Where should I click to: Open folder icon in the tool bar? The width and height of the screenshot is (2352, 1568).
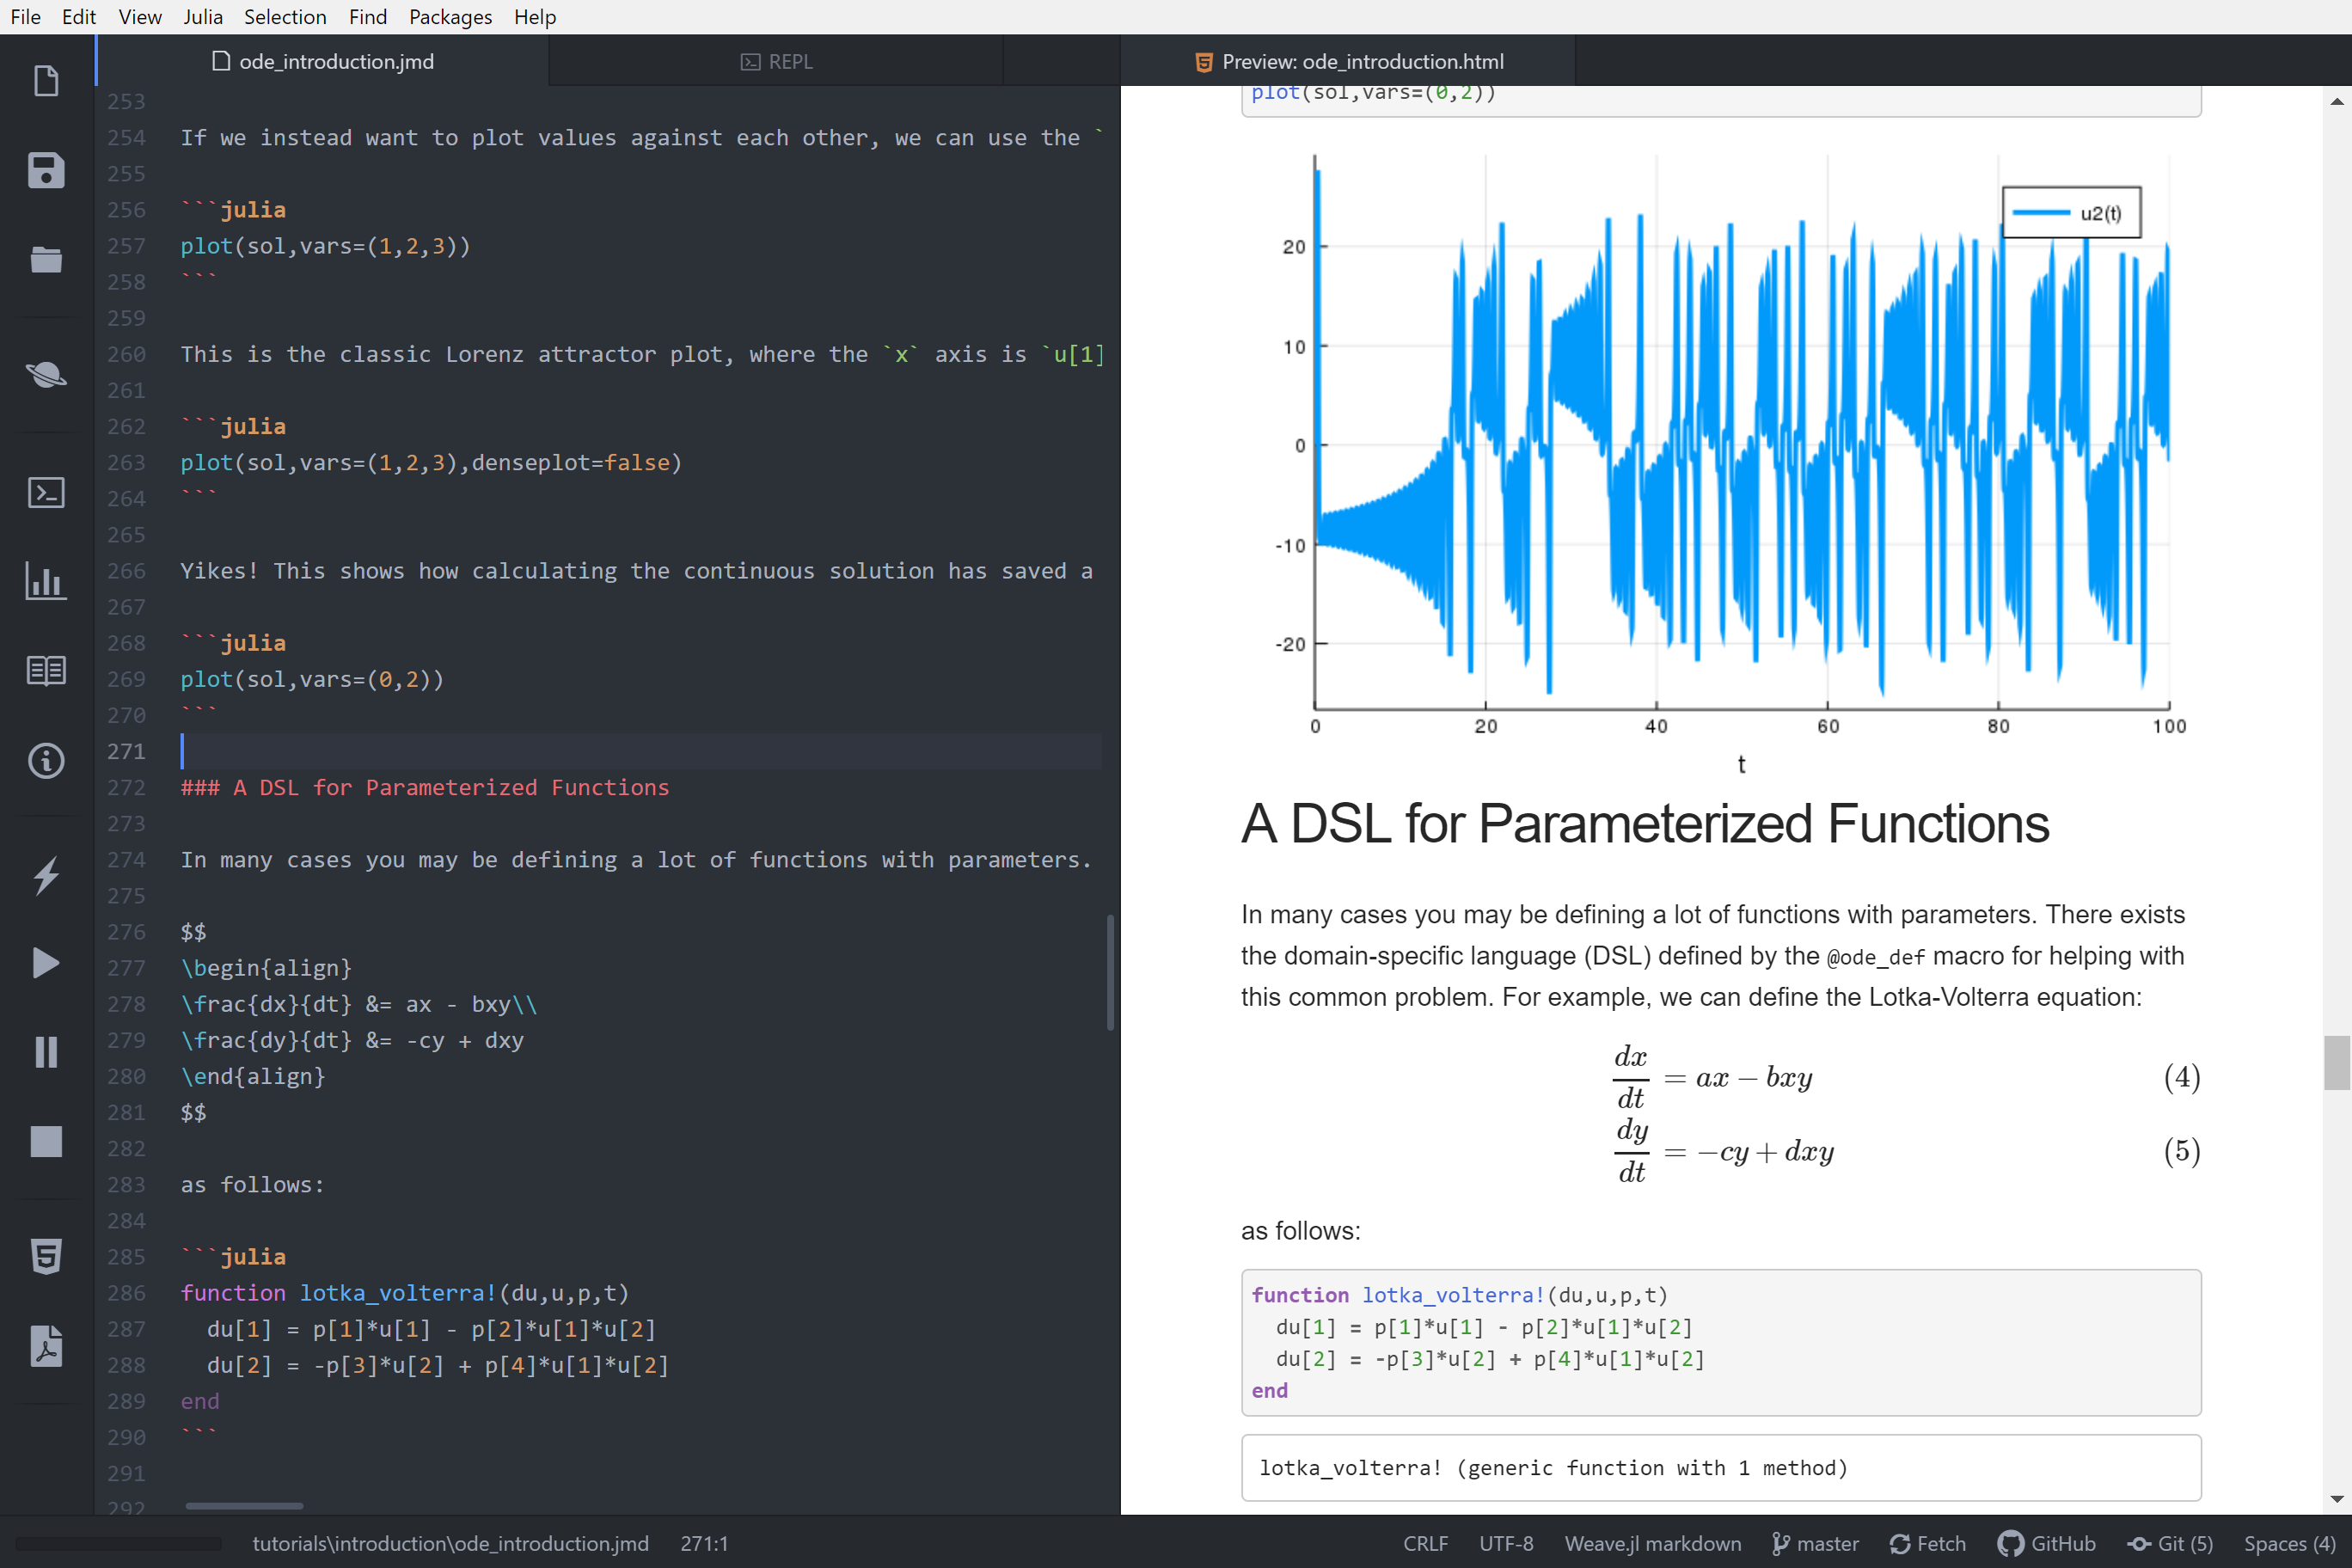pyautogui.click(x=46, y=259)
